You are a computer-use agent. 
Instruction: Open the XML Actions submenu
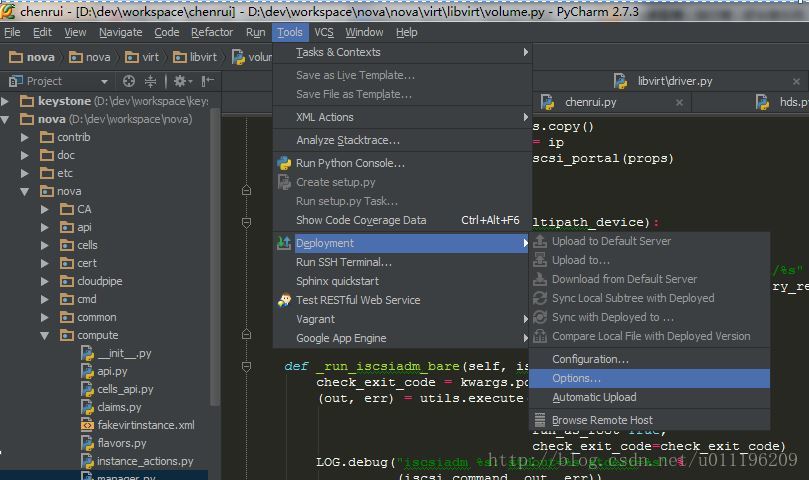402,117
